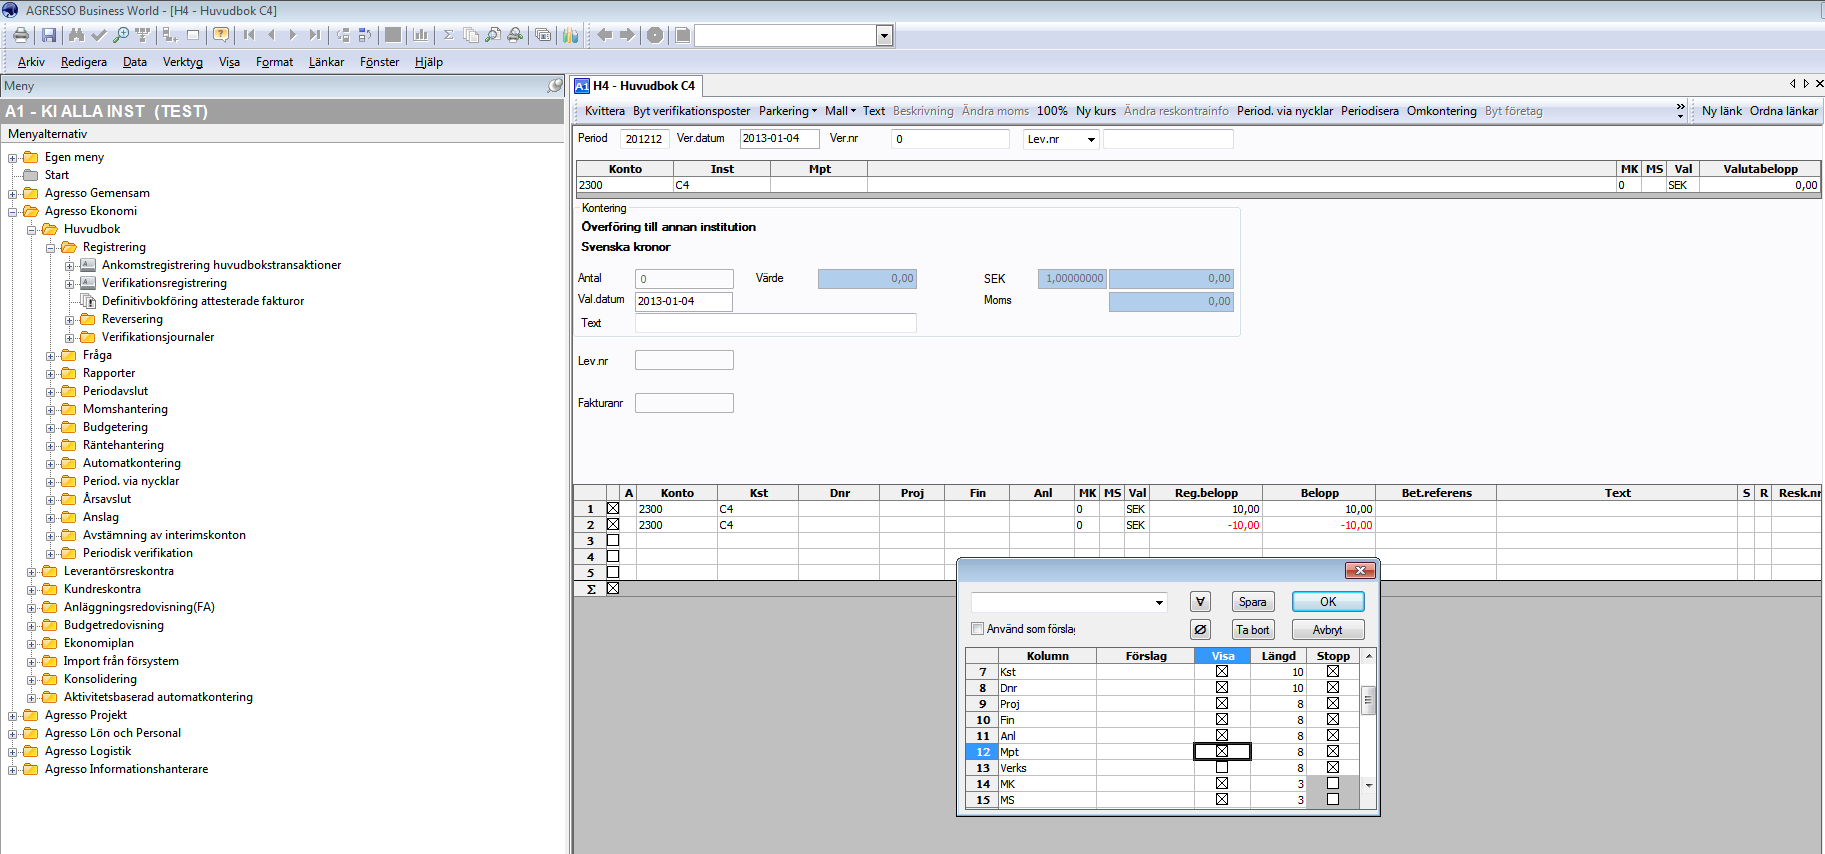Go to previous record arrow
Screen dimensions: 1825x854
(x=271, y=35)
